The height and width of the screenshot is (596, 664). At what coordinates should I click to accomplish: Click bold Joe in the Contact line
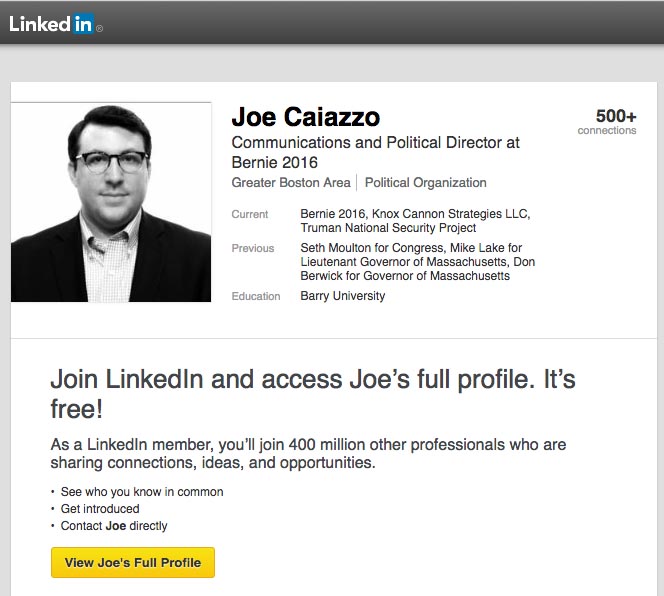[115, 526]
